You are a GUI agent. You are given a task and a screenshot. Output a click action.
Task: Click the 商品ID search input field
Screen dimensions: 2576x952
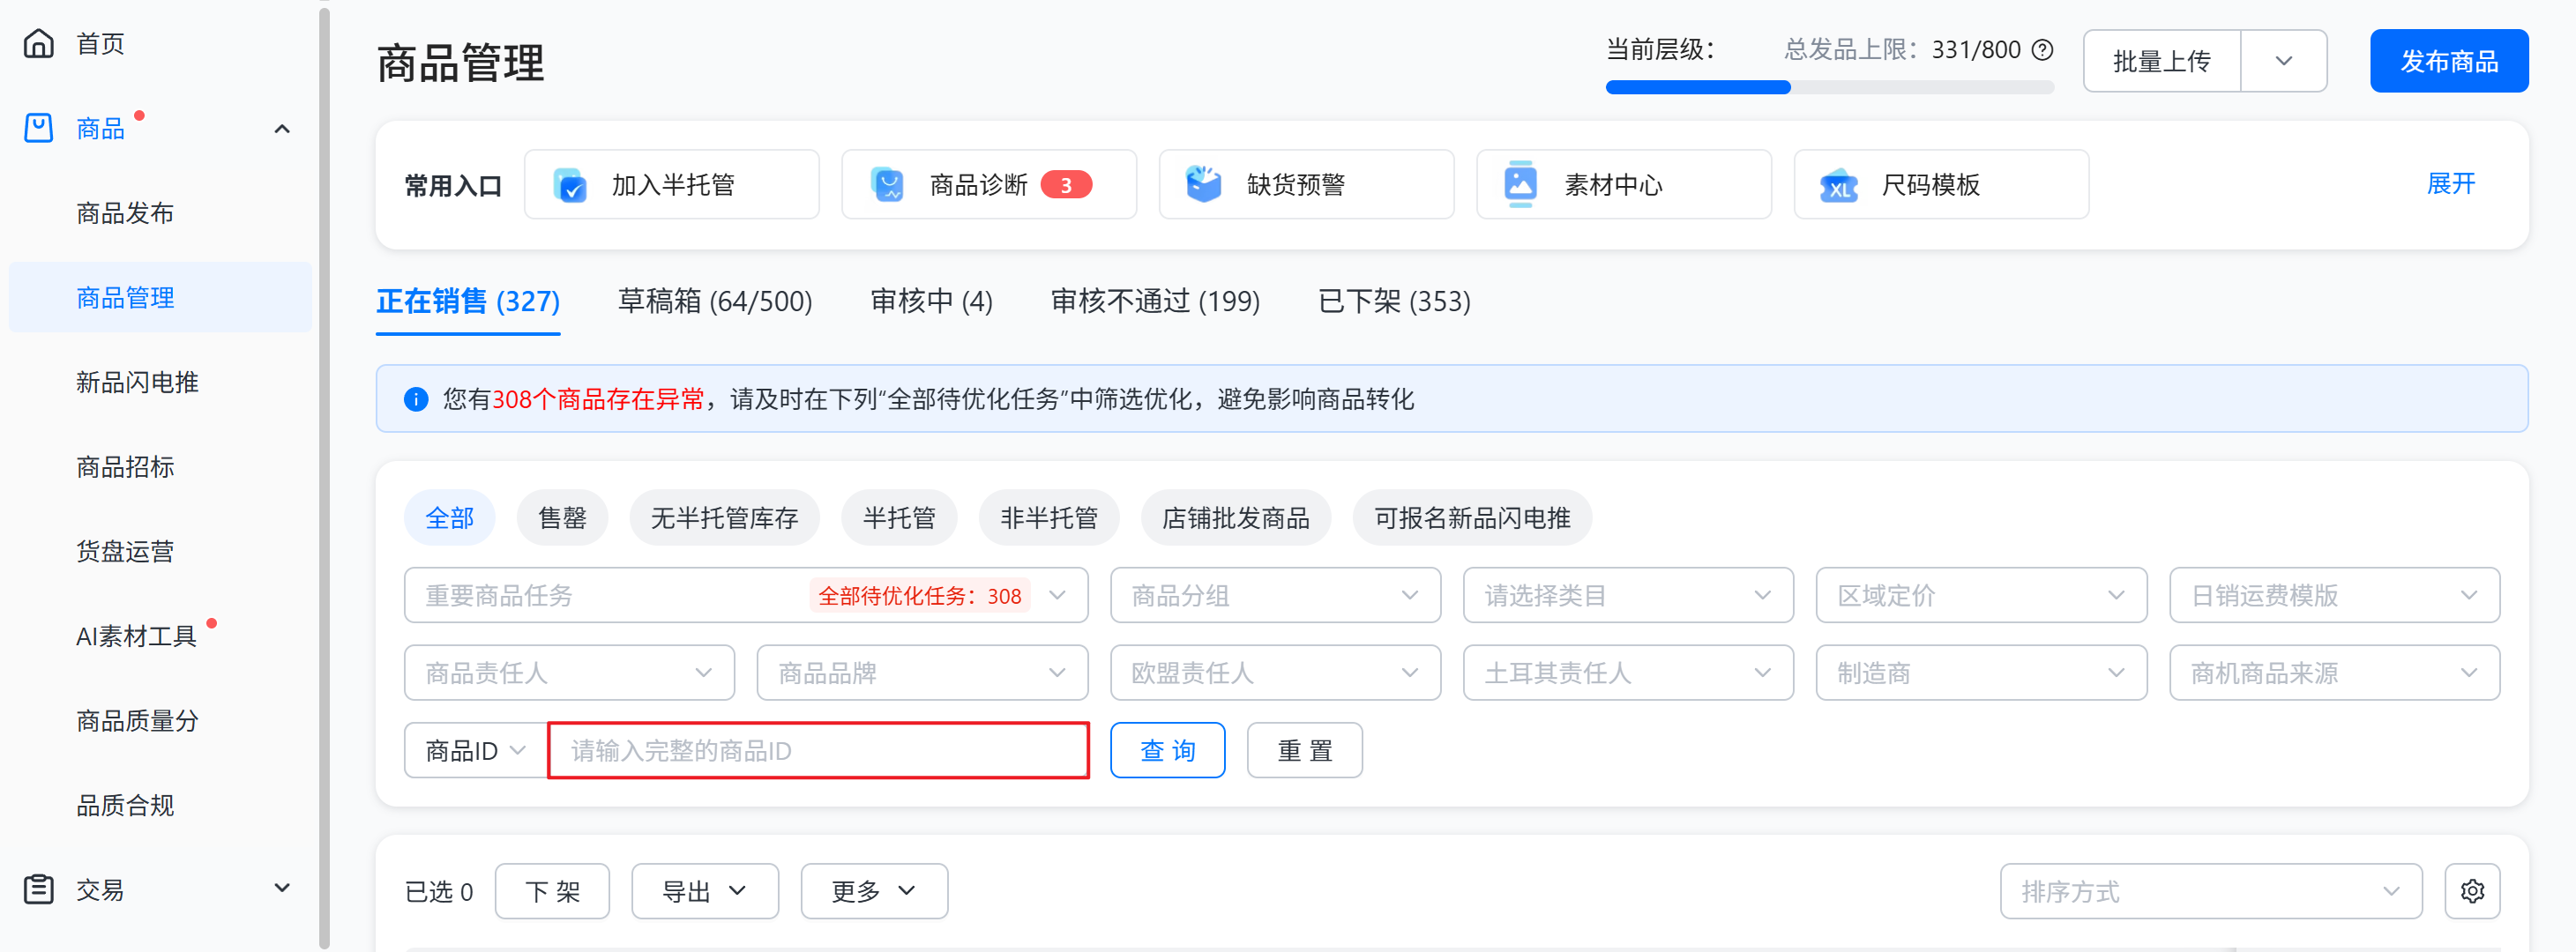[x=818, y=751]
